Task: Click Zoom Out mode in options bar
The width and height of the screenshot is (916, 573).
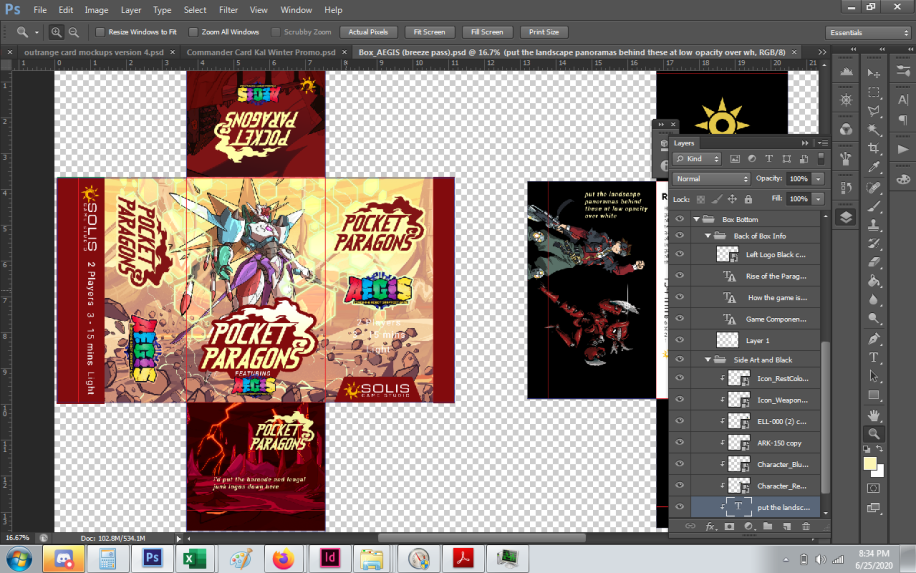Action: click(74, 32)
